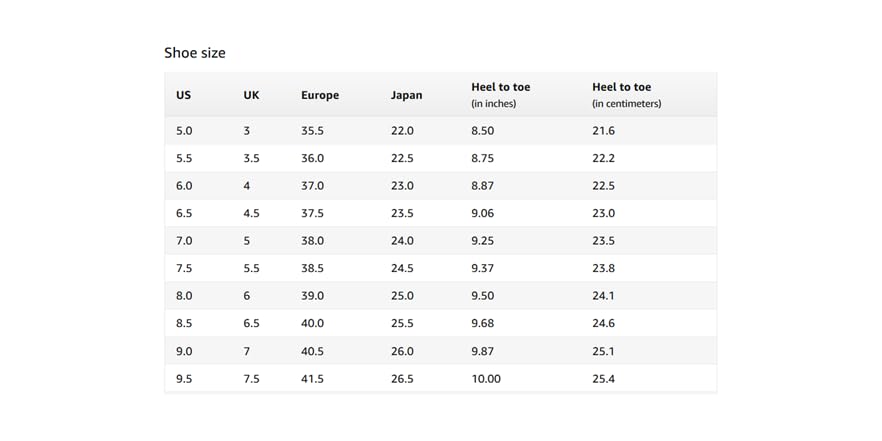Select the UK size 4.5 cell
The height and width of the screenshot is (441, 882).
point(252,213)
